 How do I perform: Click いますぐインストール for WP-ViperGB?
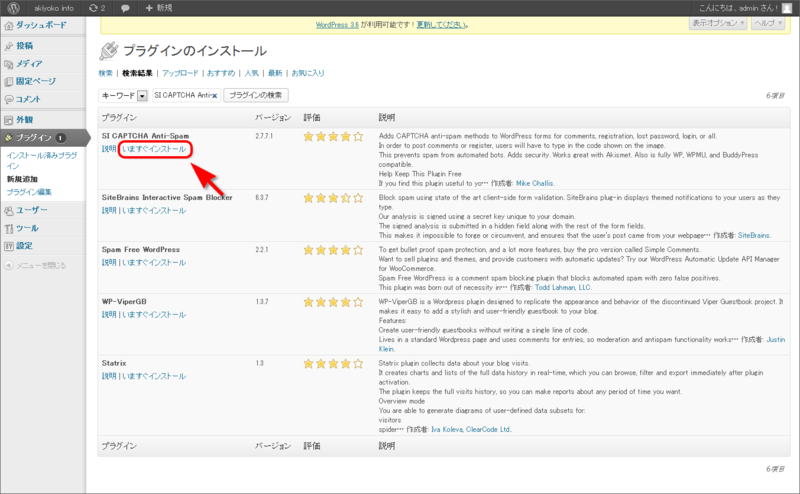pos(154,315)
